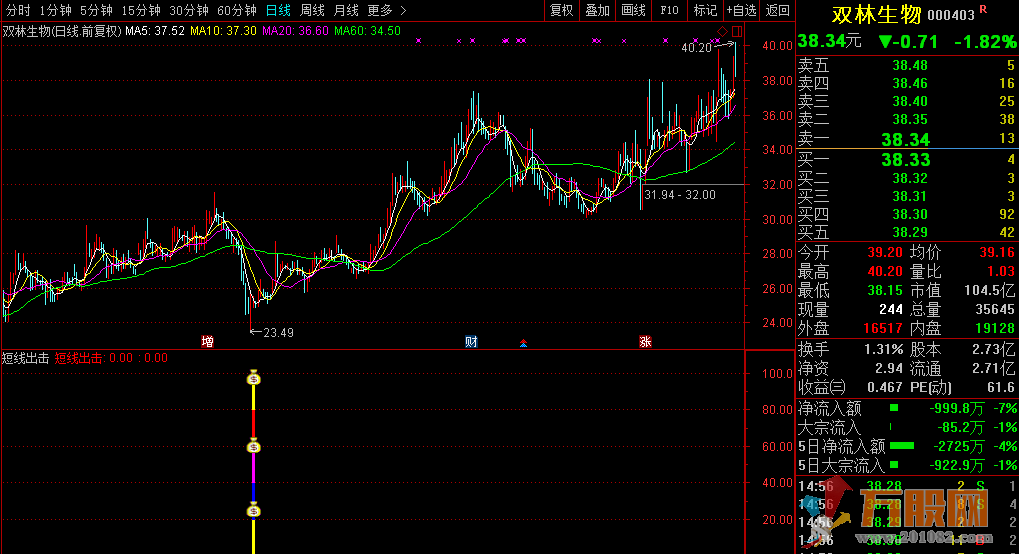This screenshot has width=1019, height=554.
Task: Click the 最低 38.15 value
Action: [884, 290]
